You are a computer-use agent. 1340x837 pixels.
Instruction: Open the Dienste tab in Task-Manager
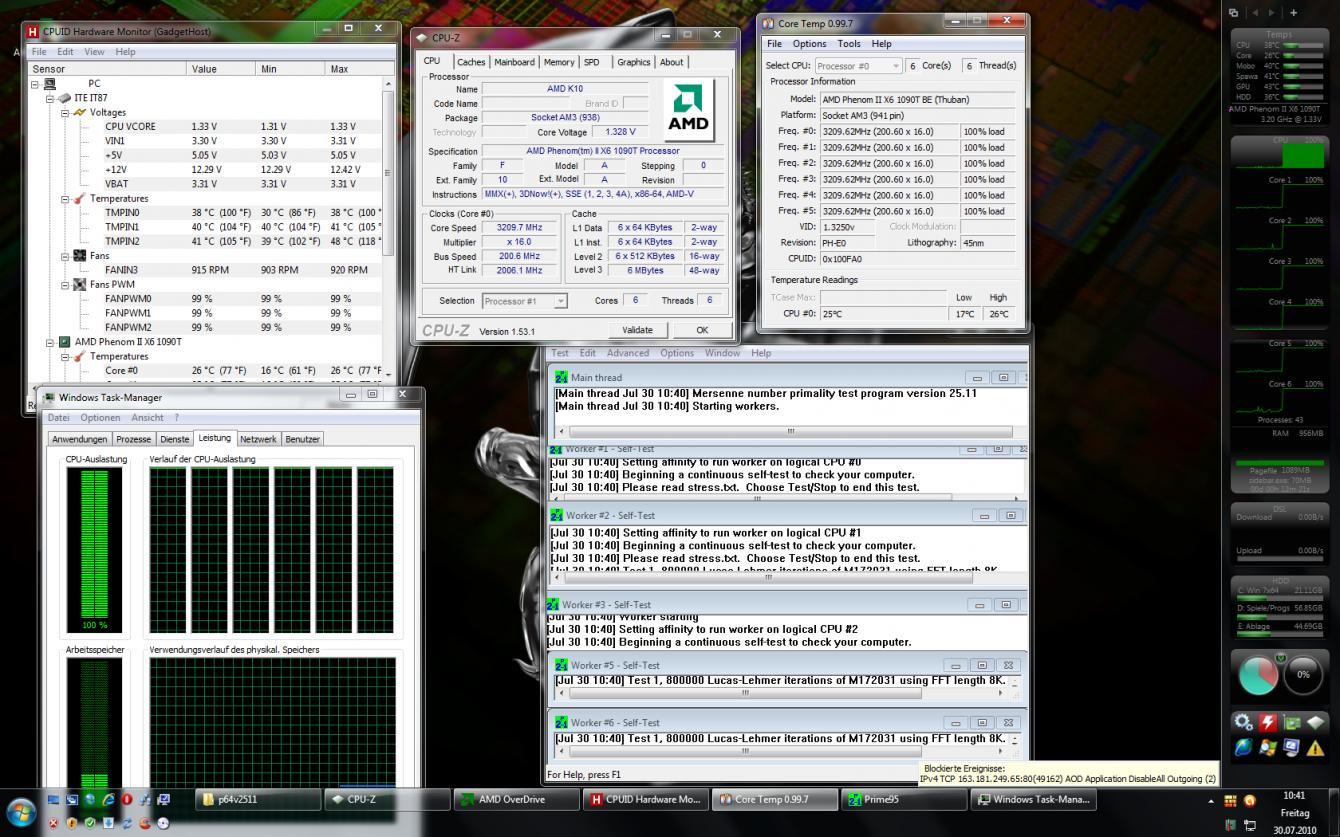point(174,439)
